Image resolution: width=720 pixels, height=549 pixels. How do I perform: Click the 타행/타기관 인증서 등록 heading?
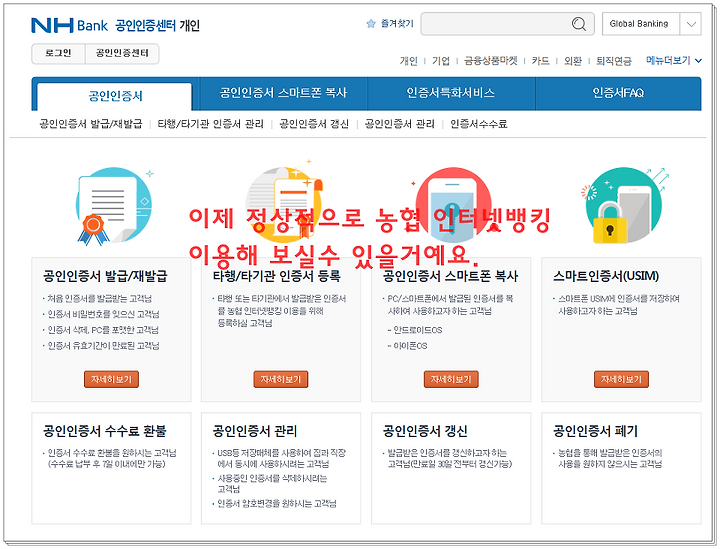(276, 276)
